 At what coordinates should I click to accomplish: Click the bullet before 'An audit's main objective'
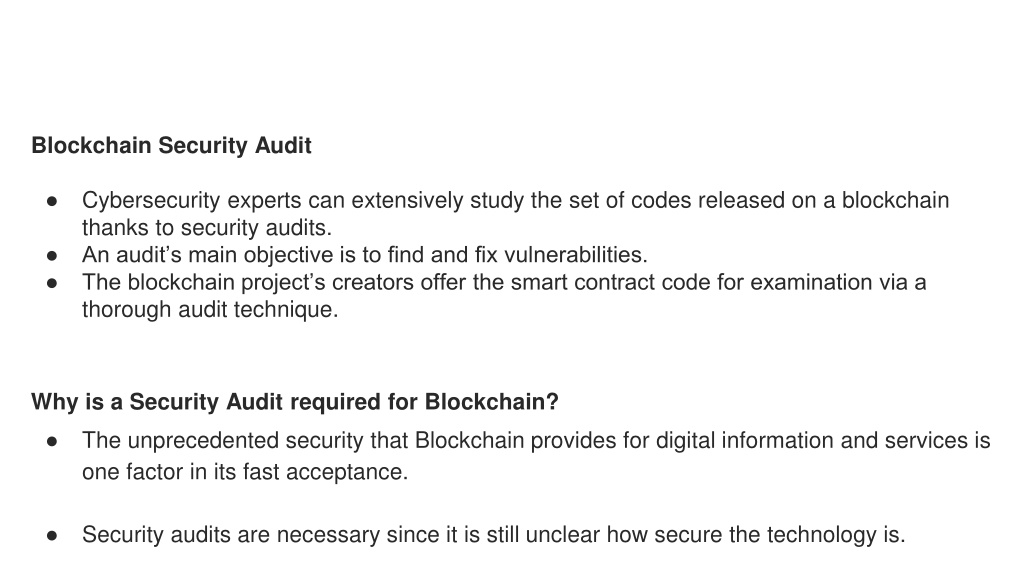(x=52, y=255)
